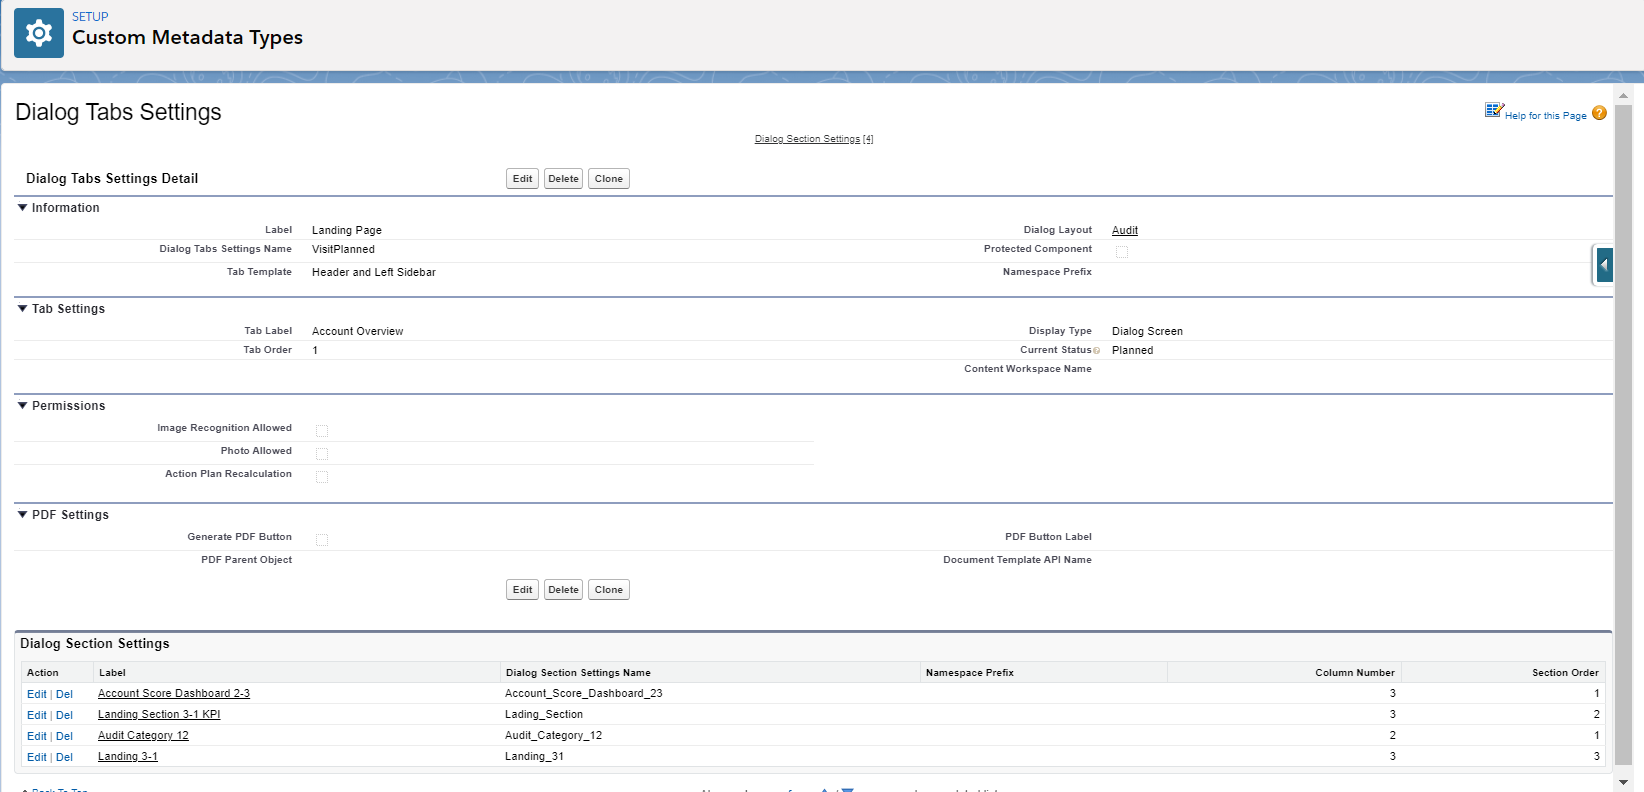1644x792 pixels.
Task: Sort by Dialog Section Settings Name header
Action: point(578,673)
